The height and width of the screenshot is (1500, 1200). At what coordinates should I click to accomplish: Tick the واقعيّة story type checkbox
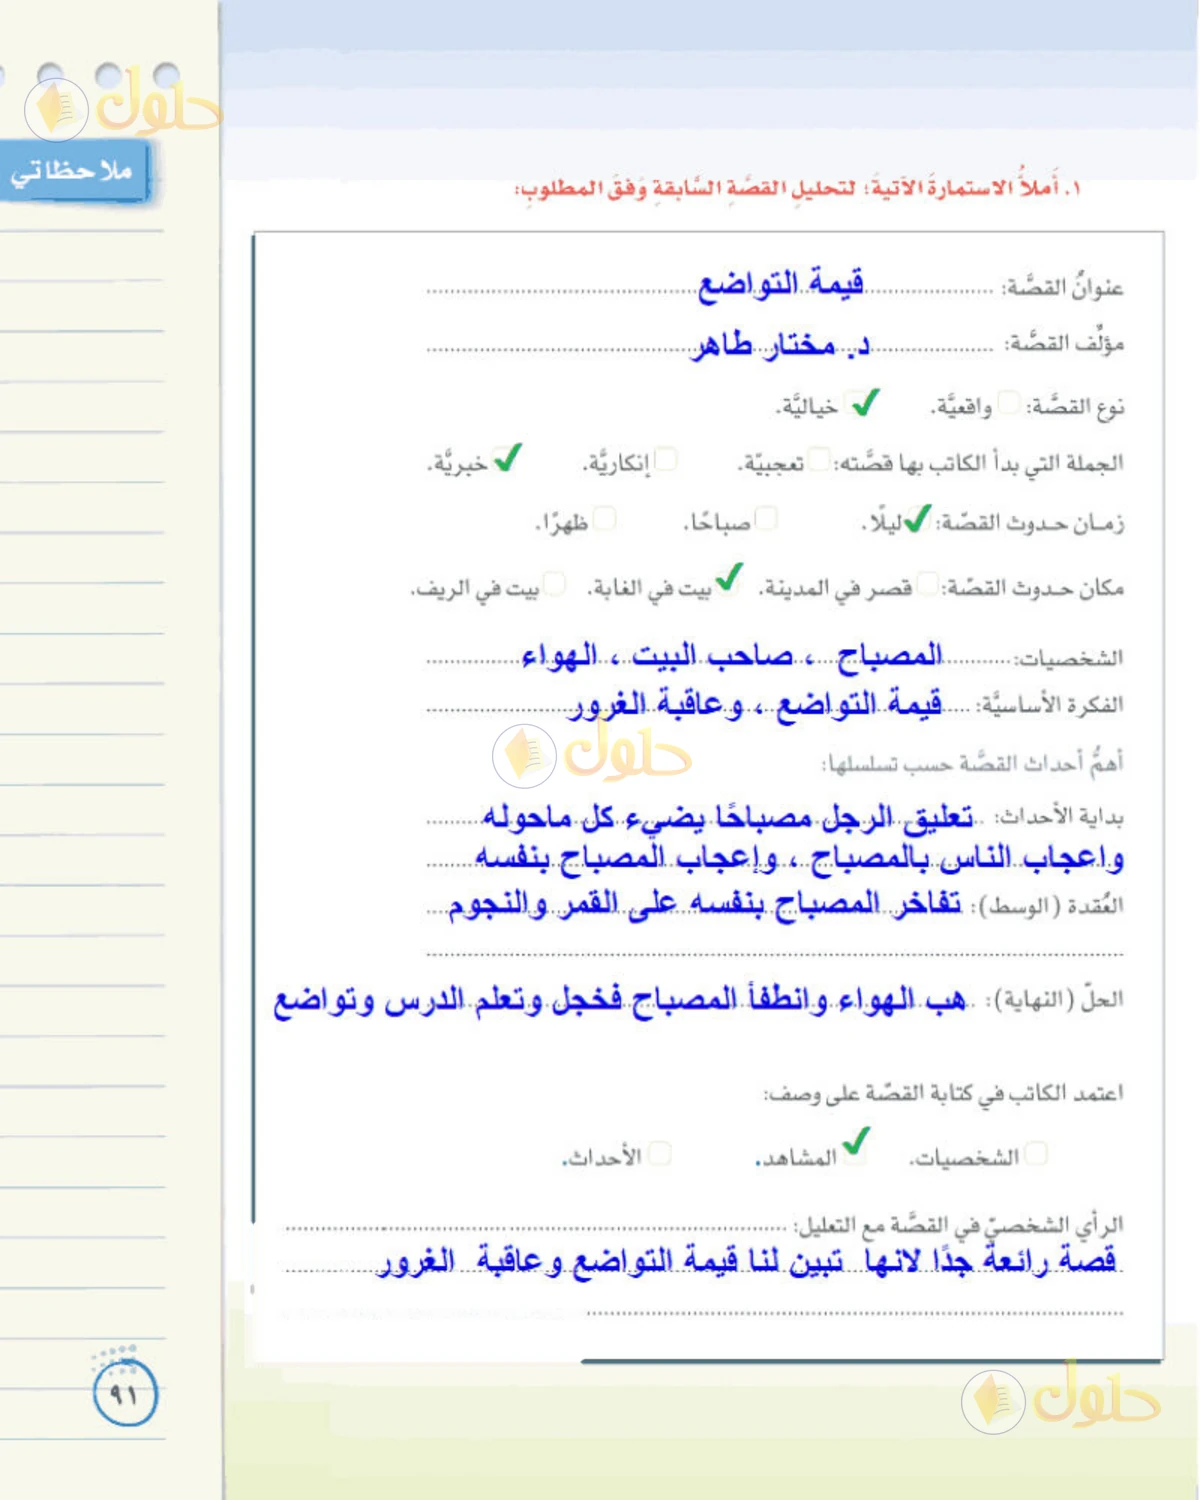1008,403
